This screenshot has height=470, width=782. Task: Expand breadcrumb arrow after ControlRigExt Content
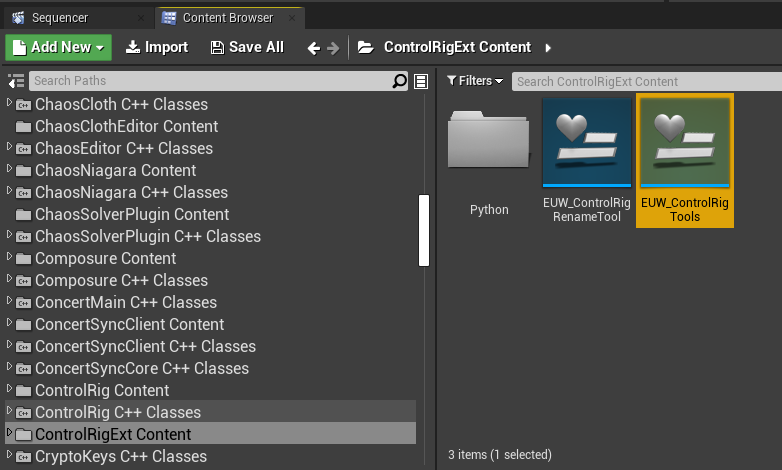pos(548,48)
